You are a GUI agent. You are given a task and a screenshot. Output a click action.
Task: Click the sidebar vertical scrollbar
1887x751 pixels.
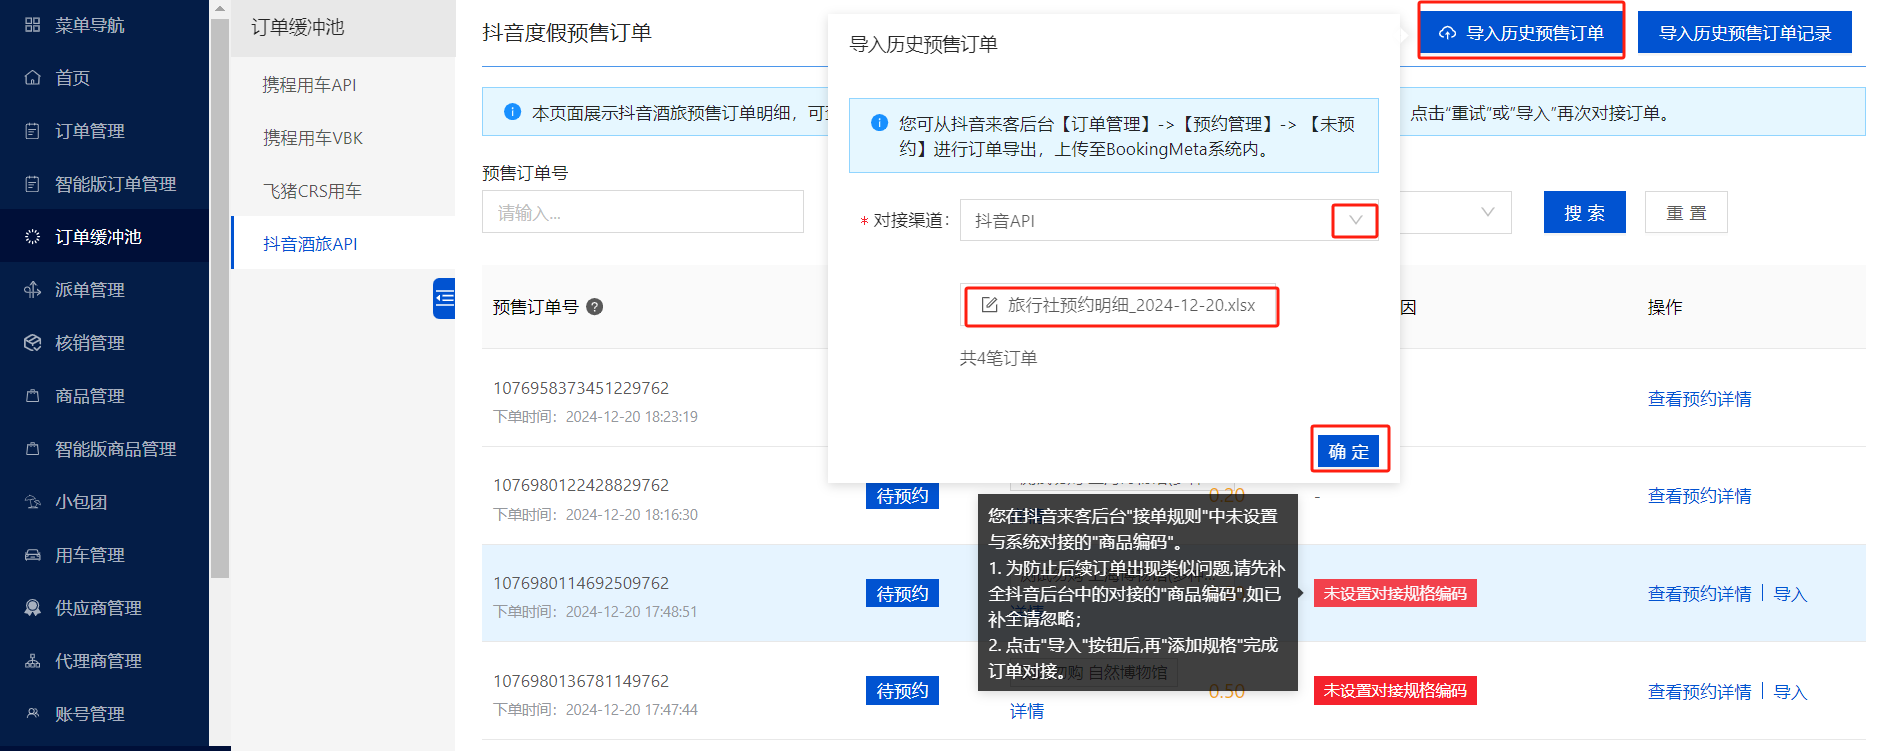(x=220, y=300)
